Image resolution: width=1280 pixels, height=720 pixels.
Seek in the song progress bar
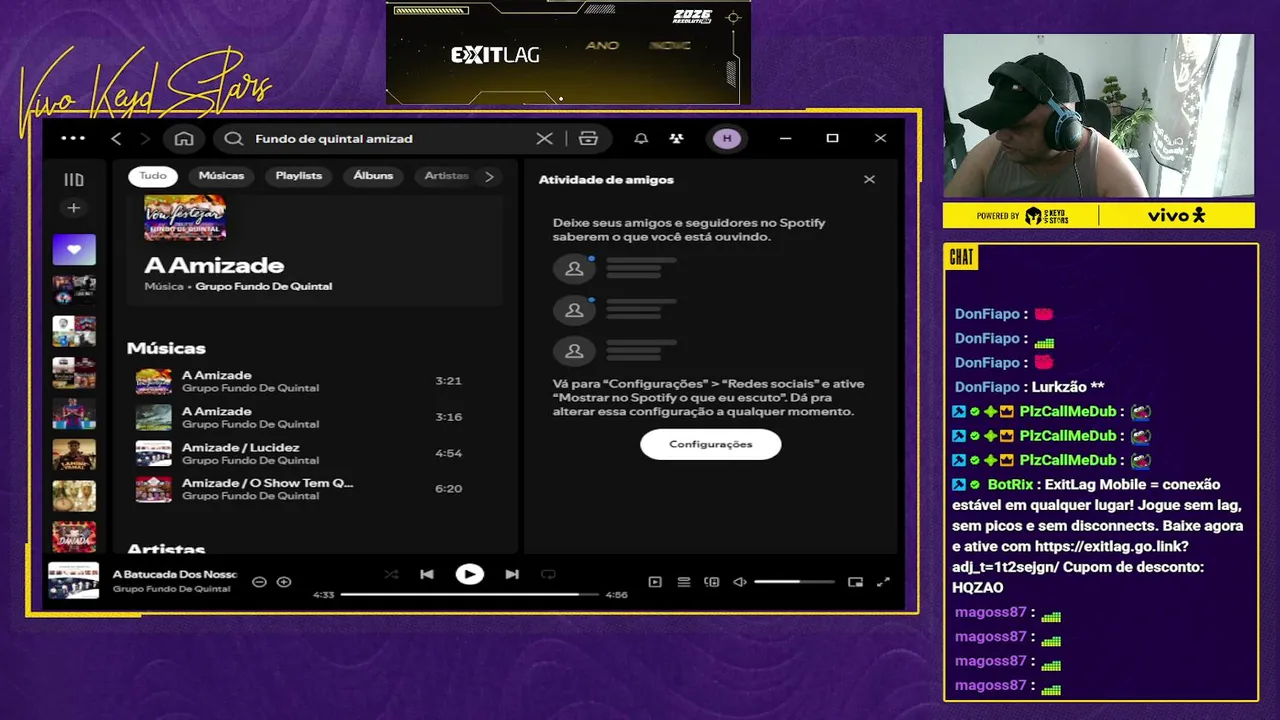tap(470, 594)
